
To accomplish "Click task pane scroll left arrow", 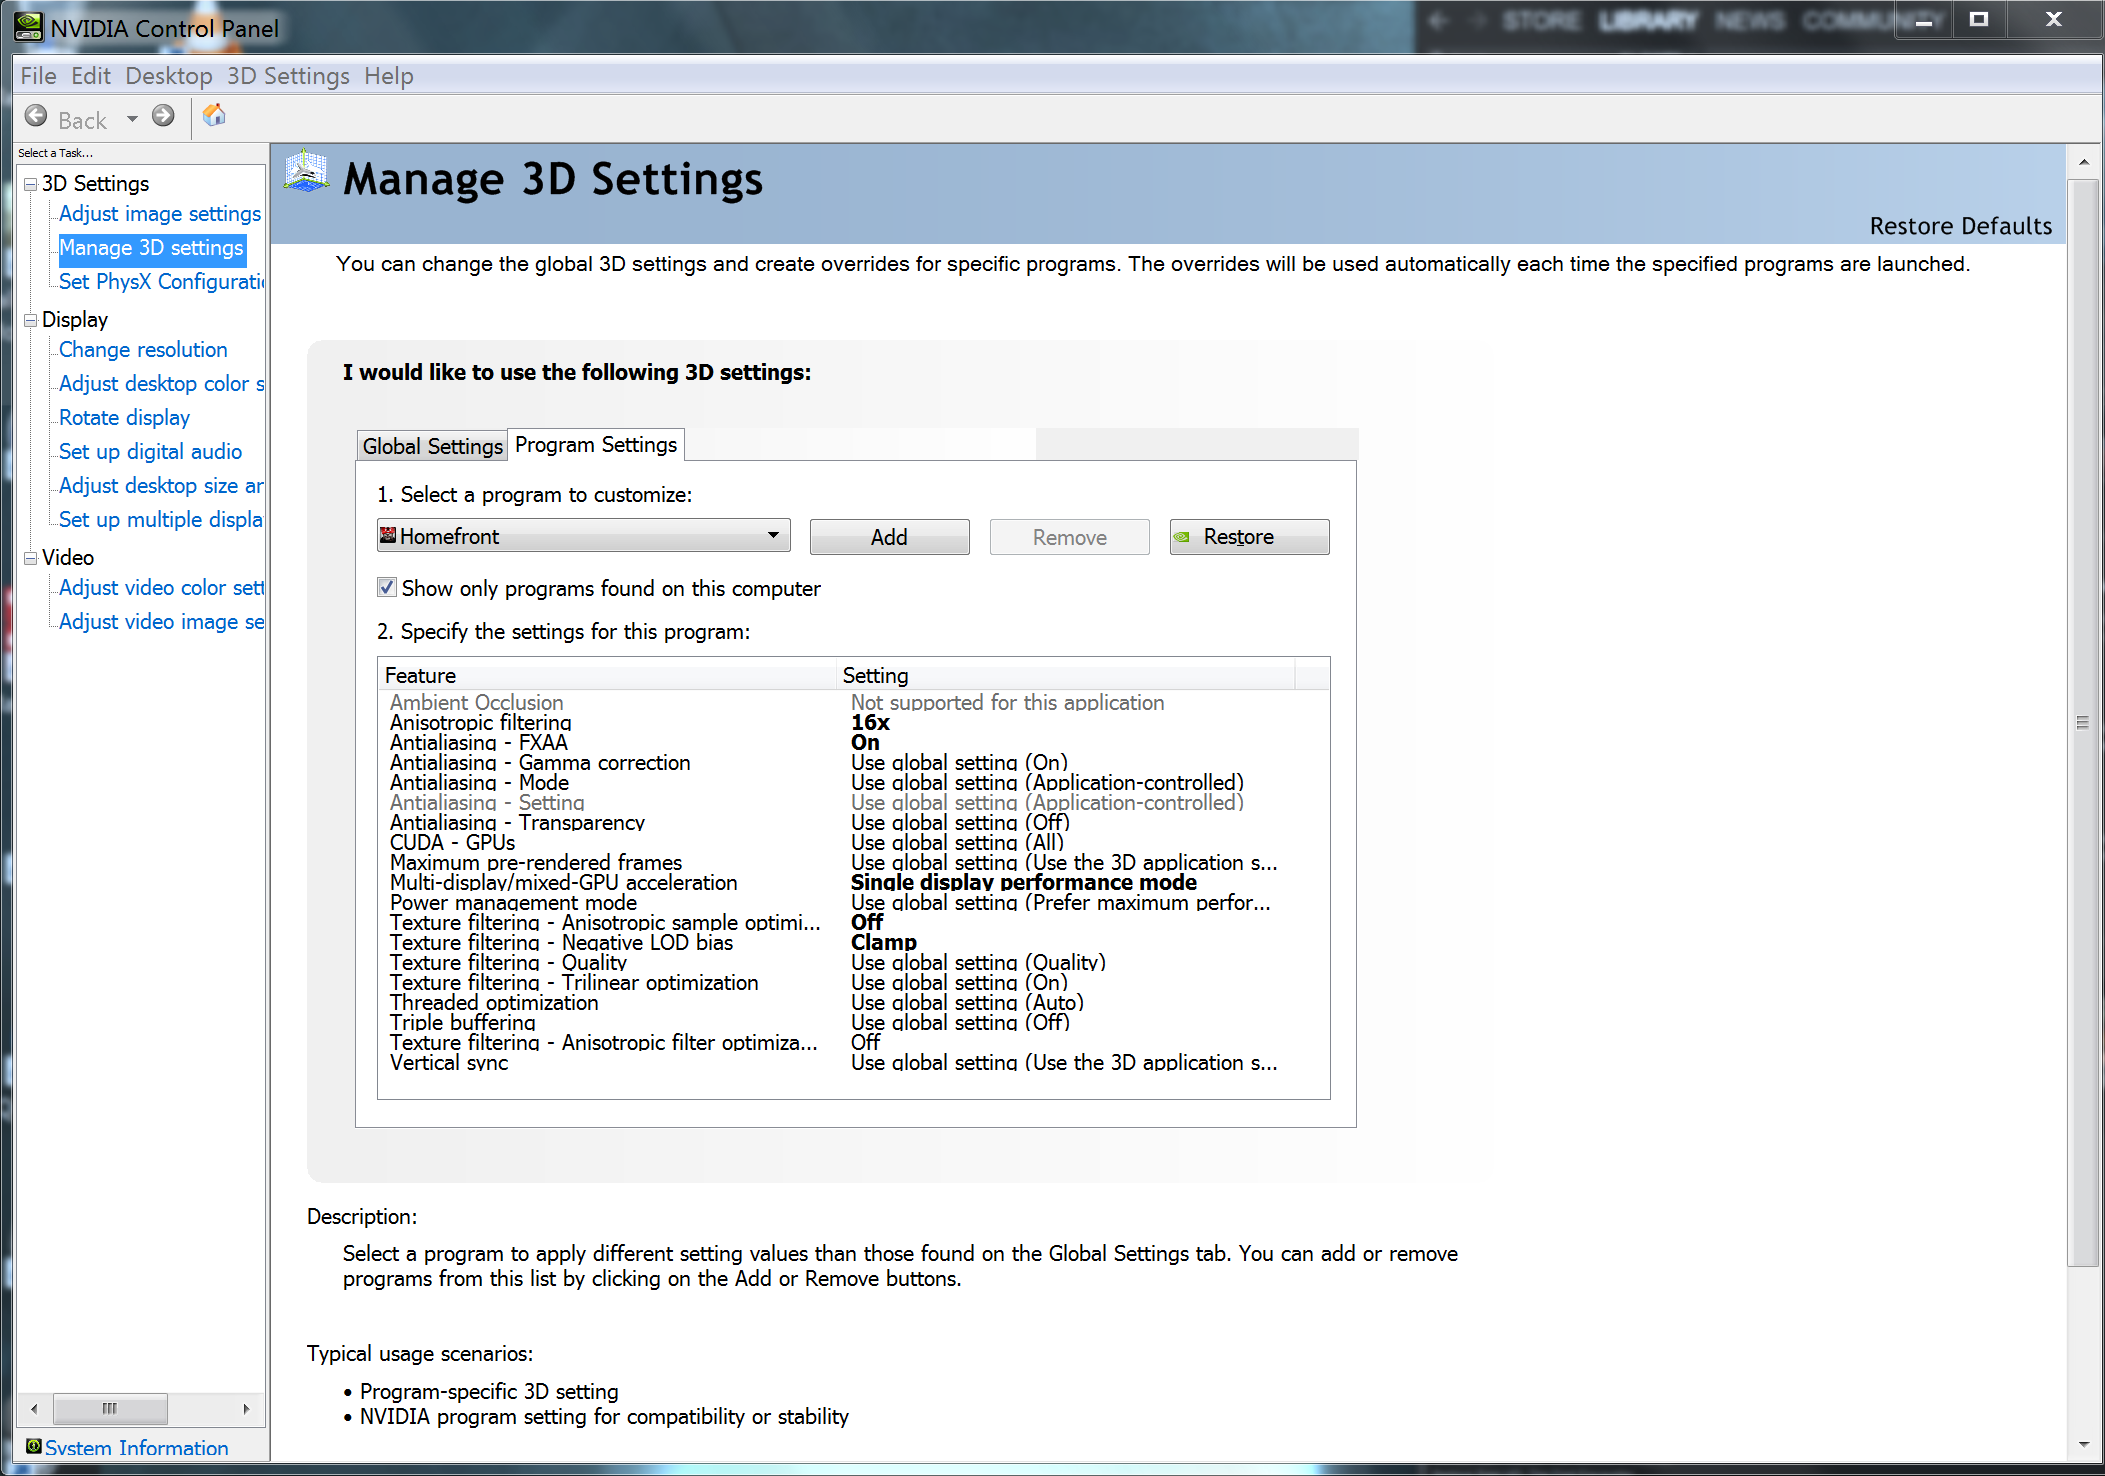I will coord(34,1408).
